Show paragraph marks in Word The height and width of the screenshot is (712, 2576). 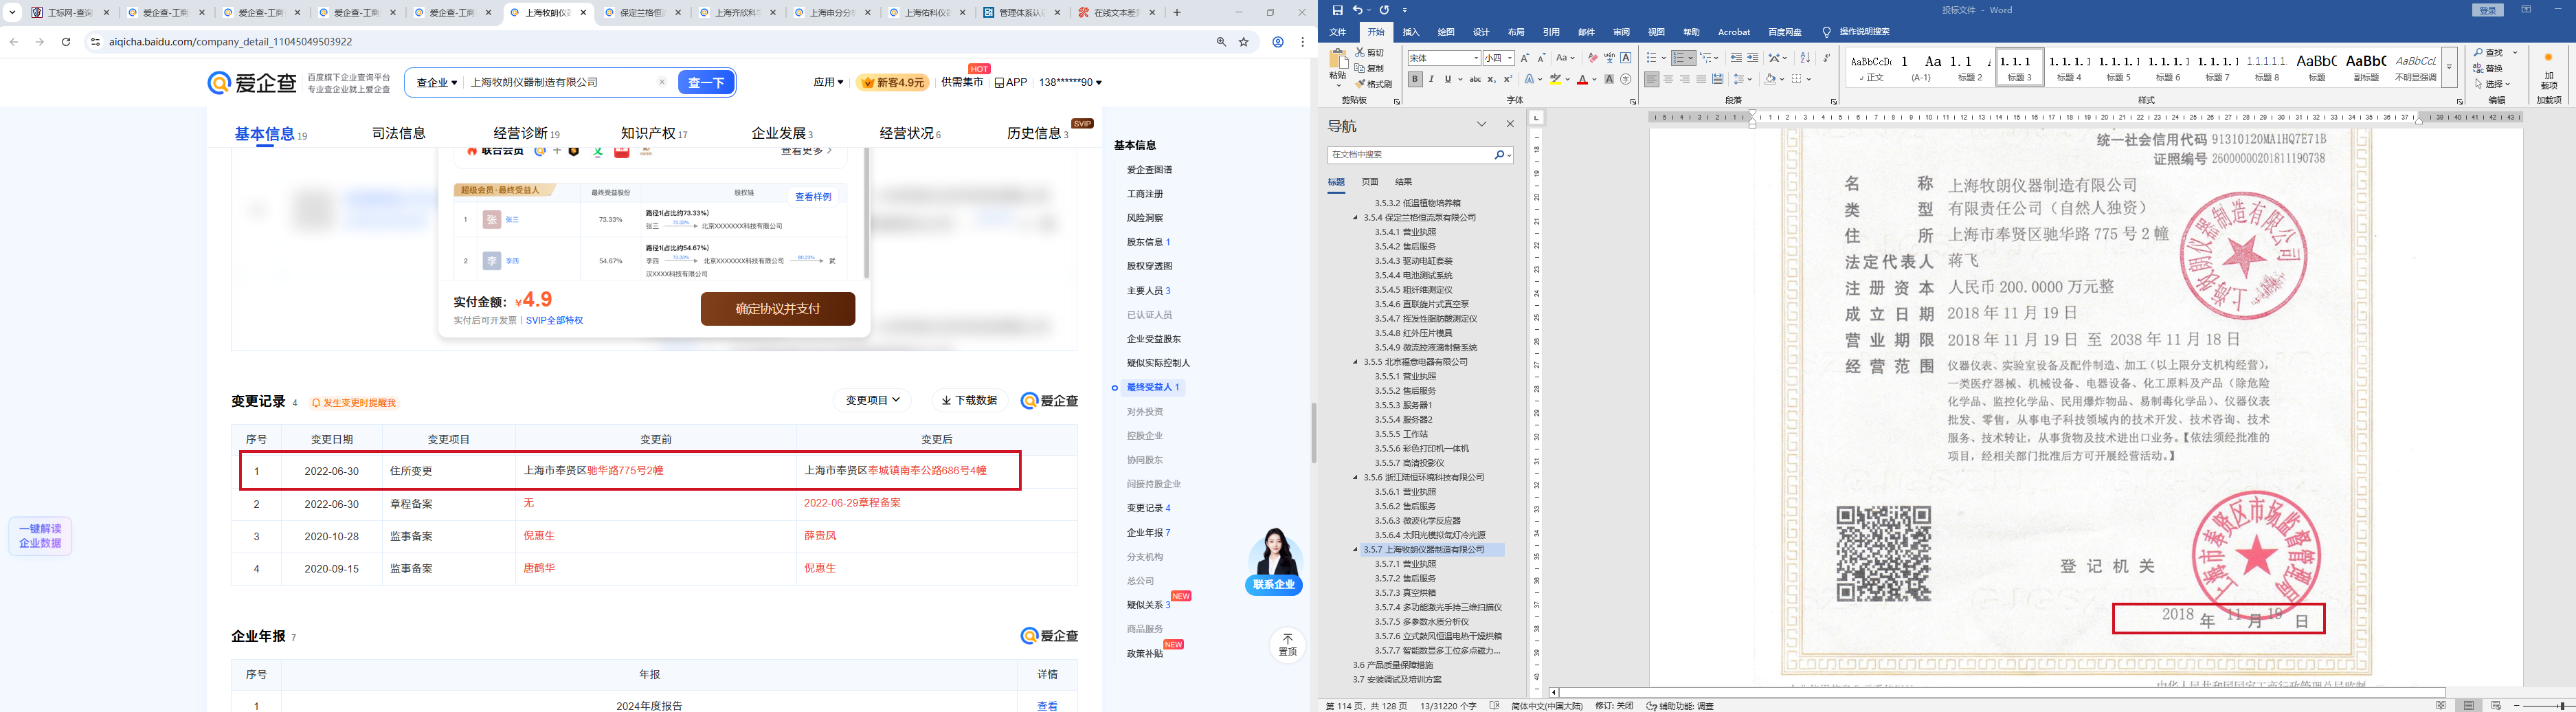pos(1827,58)
